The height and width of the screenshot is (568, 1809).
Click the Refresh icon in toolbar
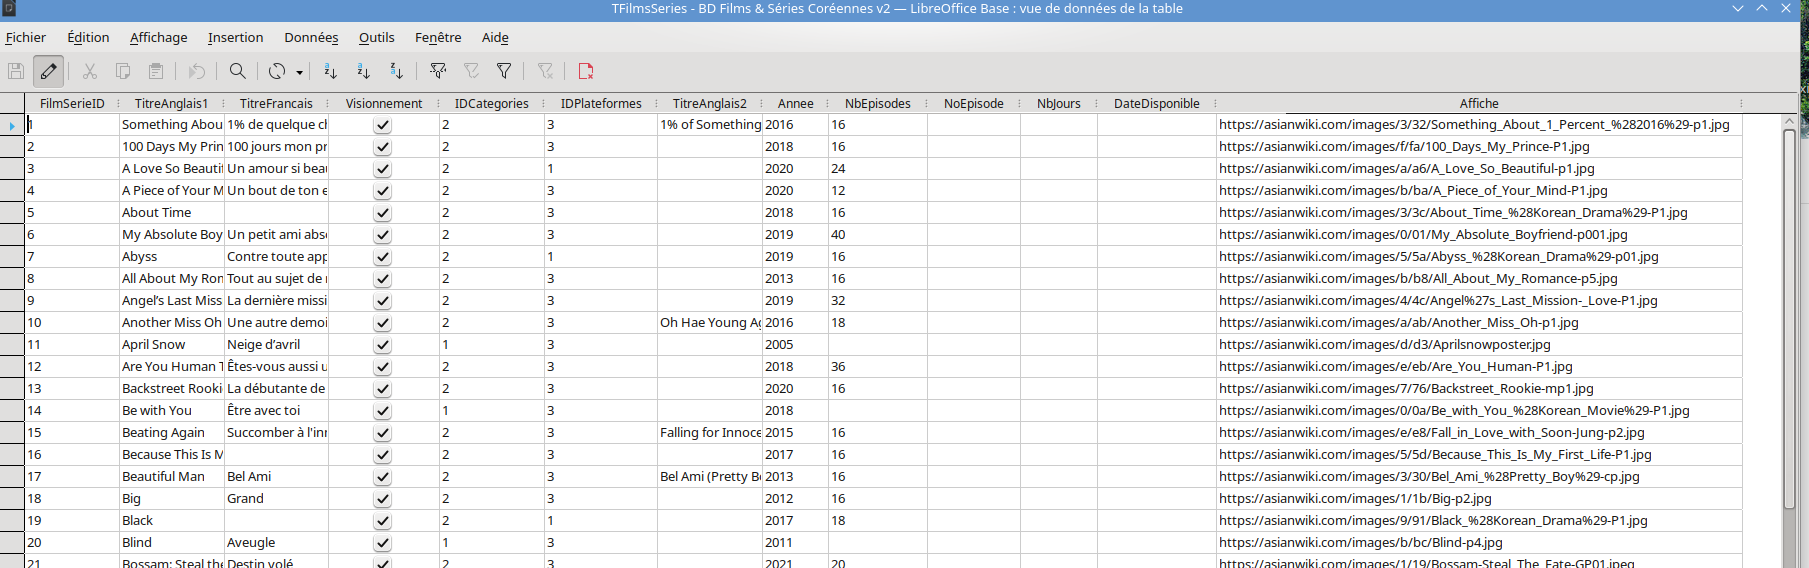(276, 71)
